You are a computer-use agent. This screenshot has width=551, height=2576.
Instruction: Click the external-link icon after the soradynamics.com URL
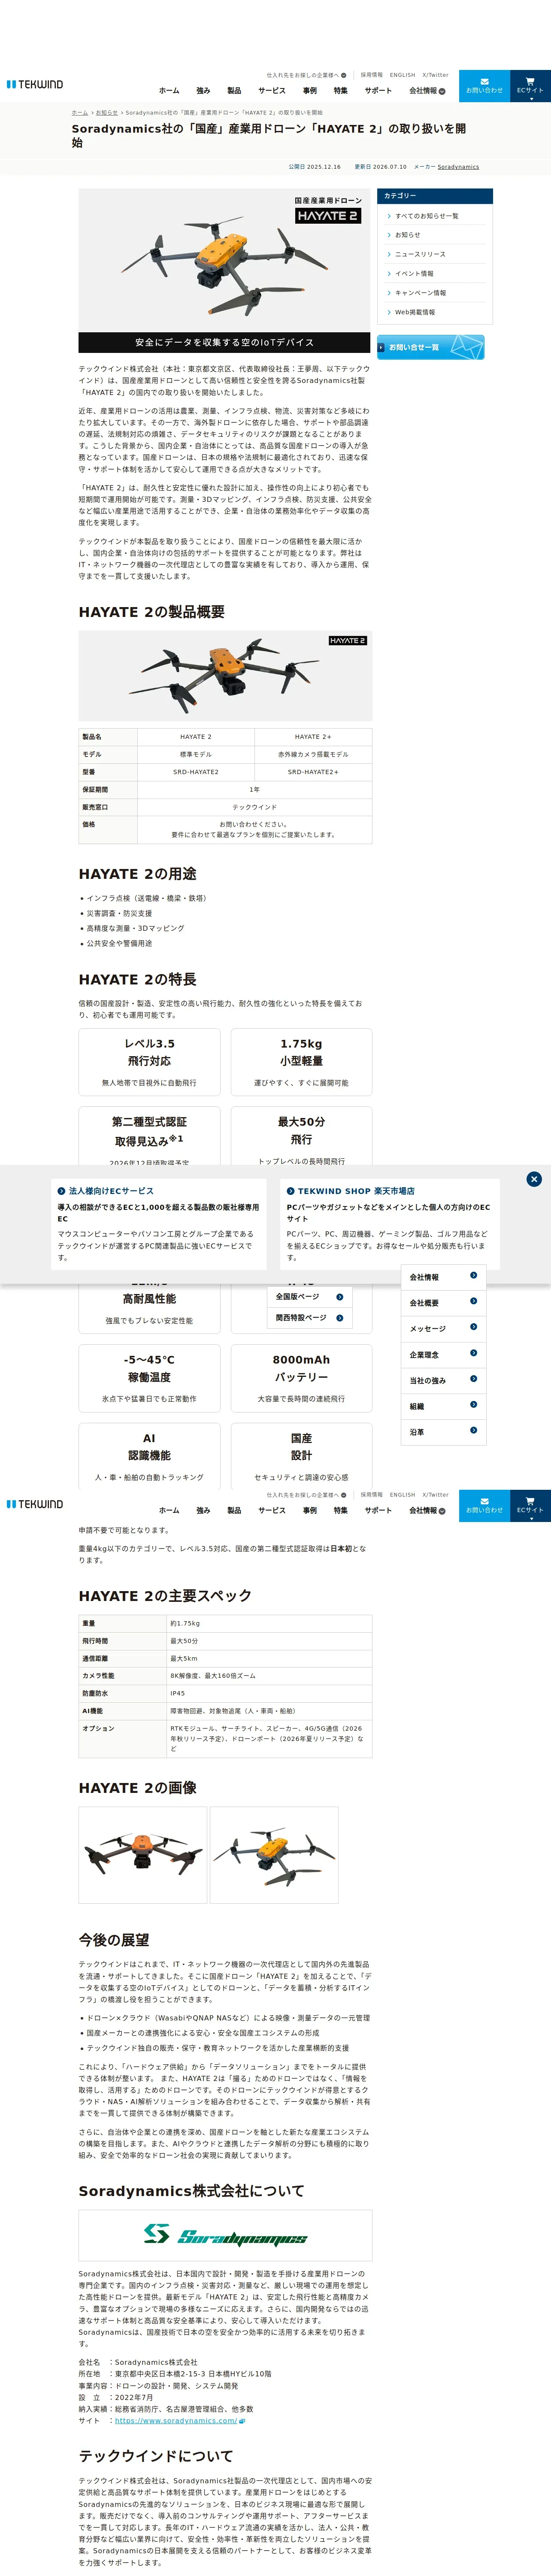tap(242, 2421)
